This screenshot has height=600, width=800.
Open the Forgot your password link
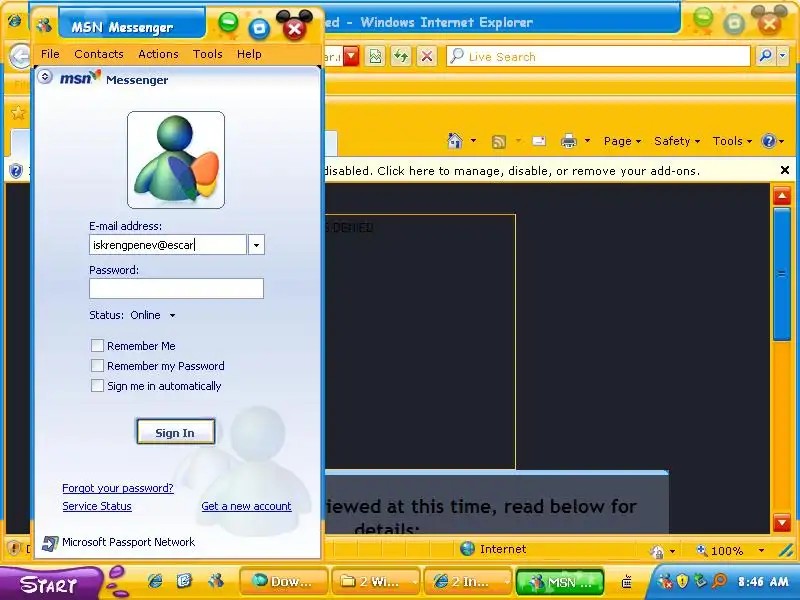pyautogui.click(x=118, y=488)
